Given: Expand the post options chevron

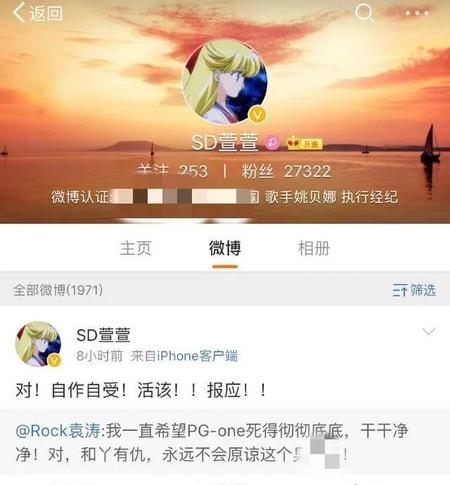Looking at the screenshot, I should tap(429, 331).
